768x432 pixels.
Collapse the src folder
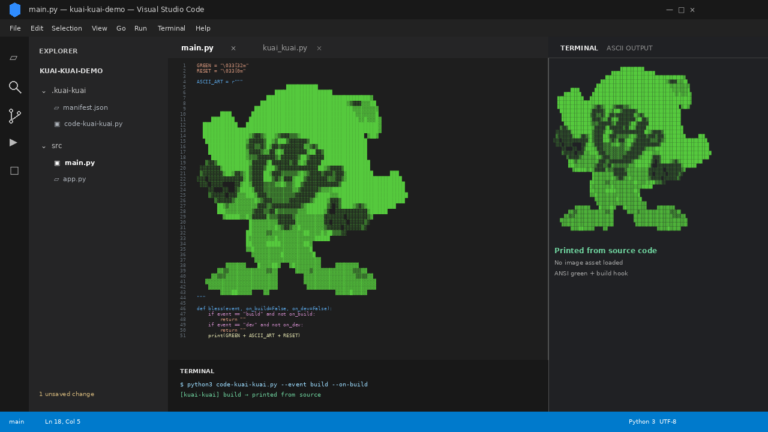coord(44,146)
